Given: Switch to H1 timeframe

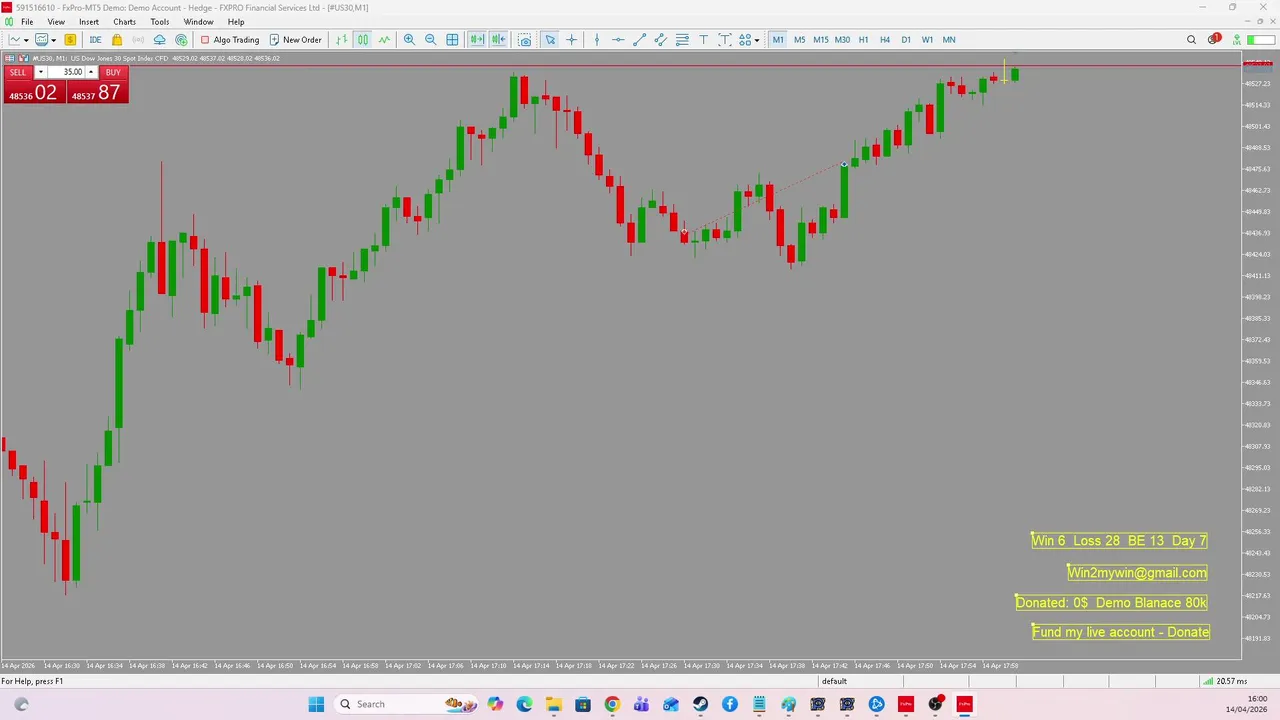Looking at the screenshot, I should (x=863, y=40).
